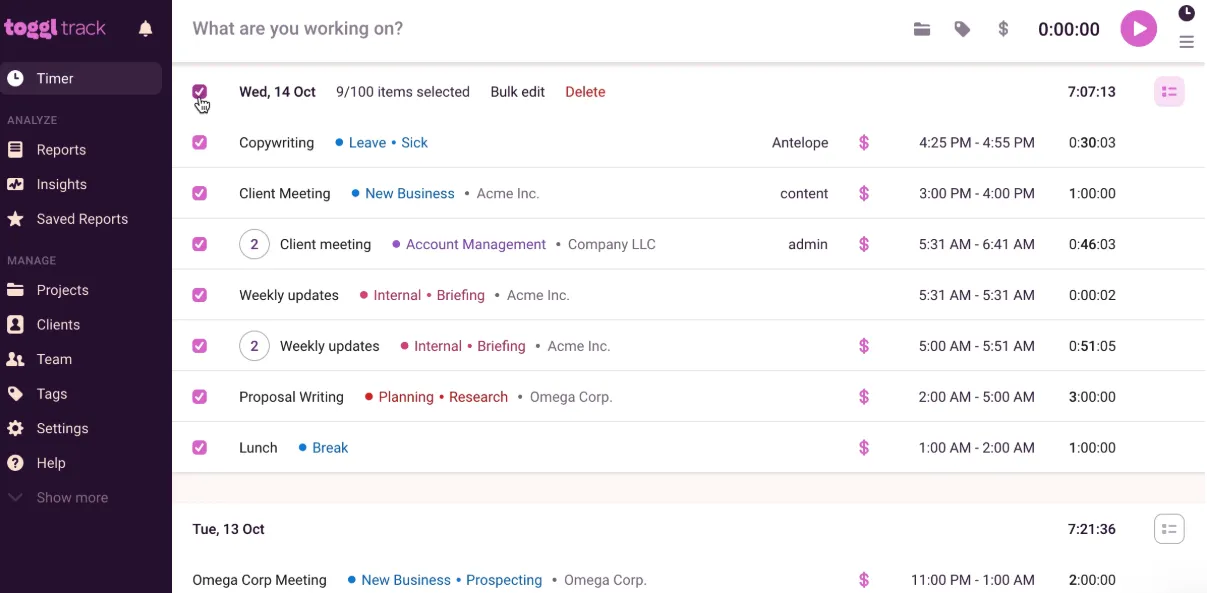Toggle billable dollar icon in timer bar

1003,29
